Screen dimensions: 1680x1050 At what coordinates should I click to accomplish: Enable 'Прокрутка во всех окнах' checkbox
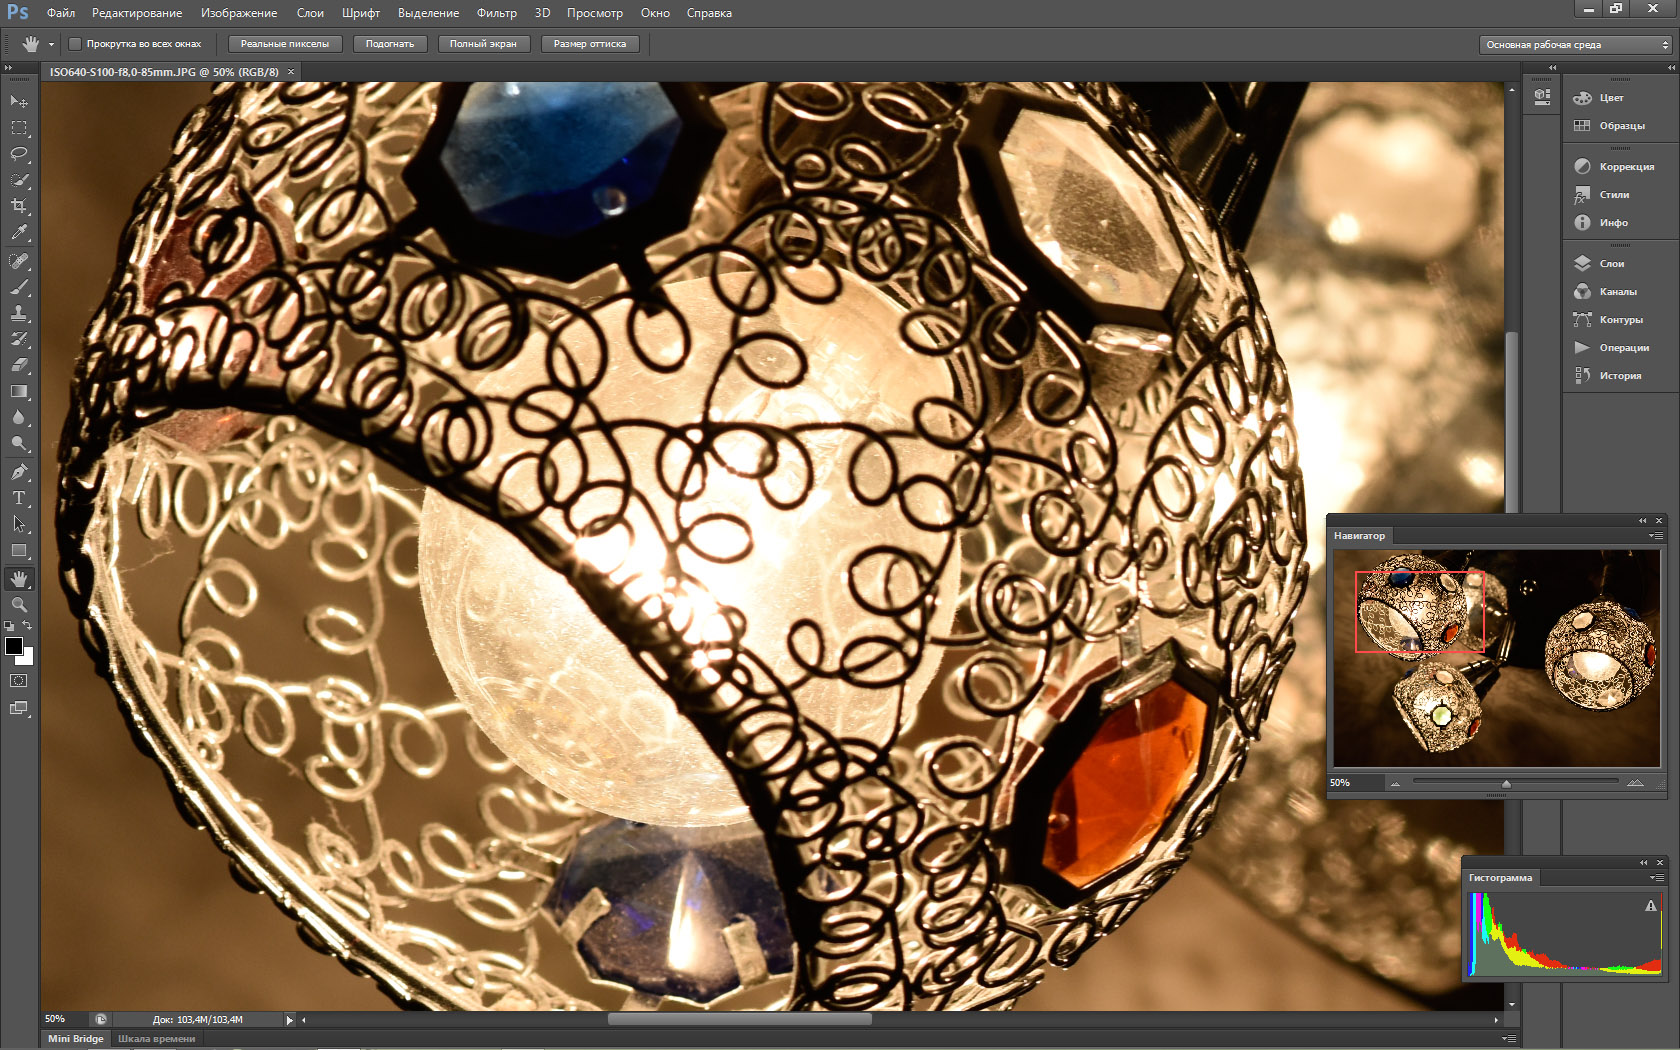75,44
